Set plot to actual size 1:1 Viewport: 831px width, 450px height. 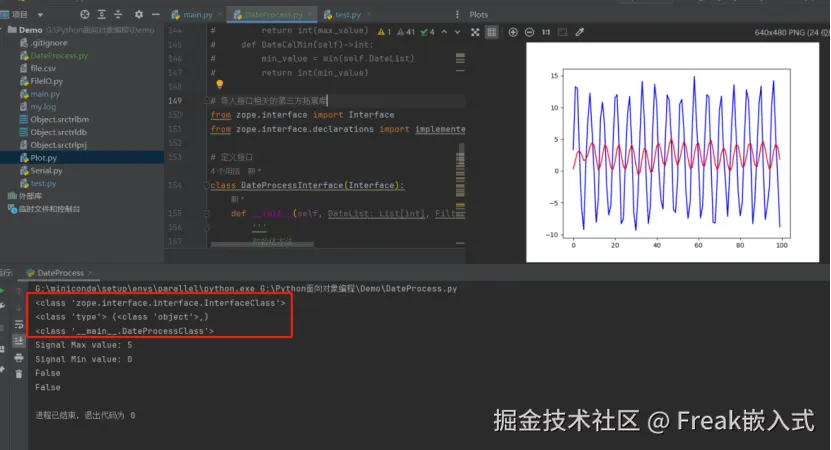(x=546, y=32)
